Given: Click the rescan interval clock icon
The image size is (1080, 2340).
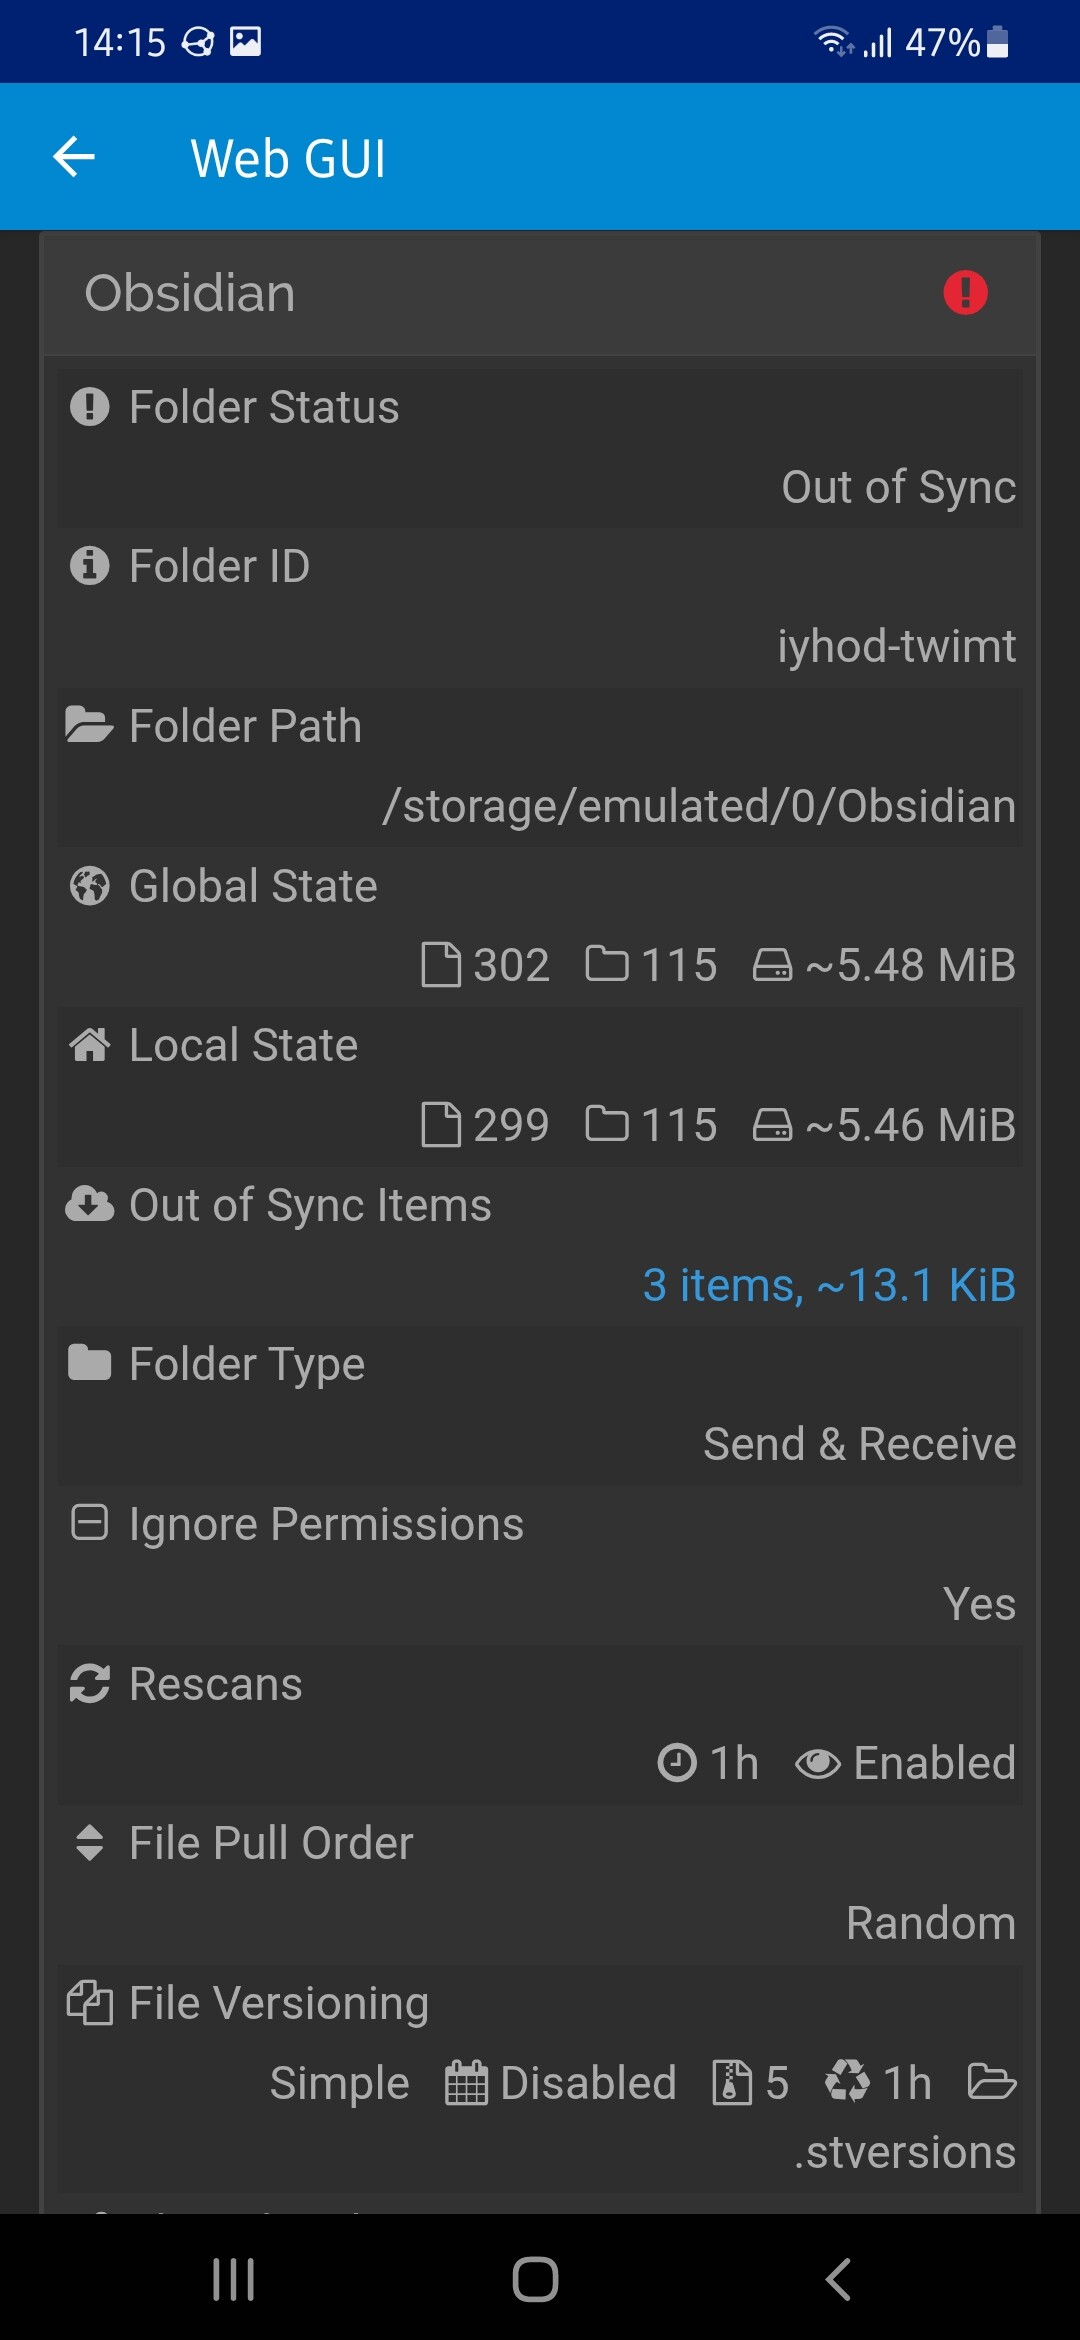Looking at the screenshot, I should pos(677,1764).
